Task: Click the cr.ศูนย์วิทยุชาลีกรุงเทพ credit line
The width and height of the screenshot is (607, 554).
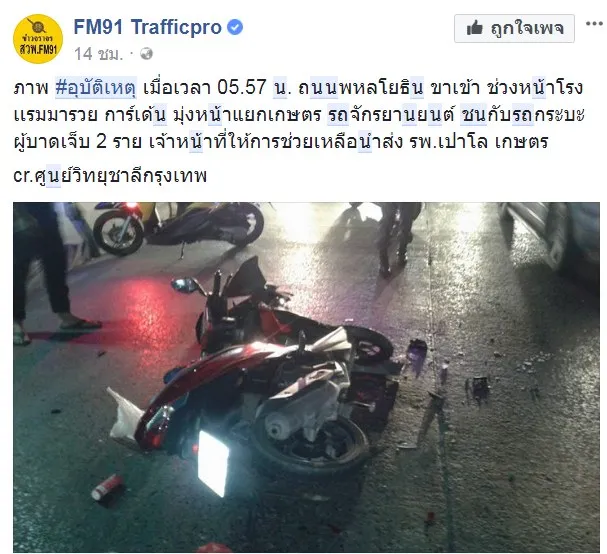Action: coord(110,176)
